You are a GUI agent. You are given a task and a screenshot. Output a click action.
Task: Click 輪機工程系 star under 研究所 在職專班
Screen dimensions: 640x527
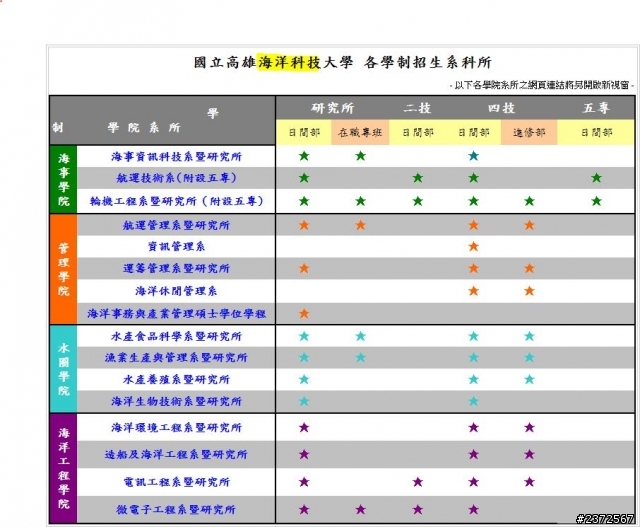click(x=360, y=201)
